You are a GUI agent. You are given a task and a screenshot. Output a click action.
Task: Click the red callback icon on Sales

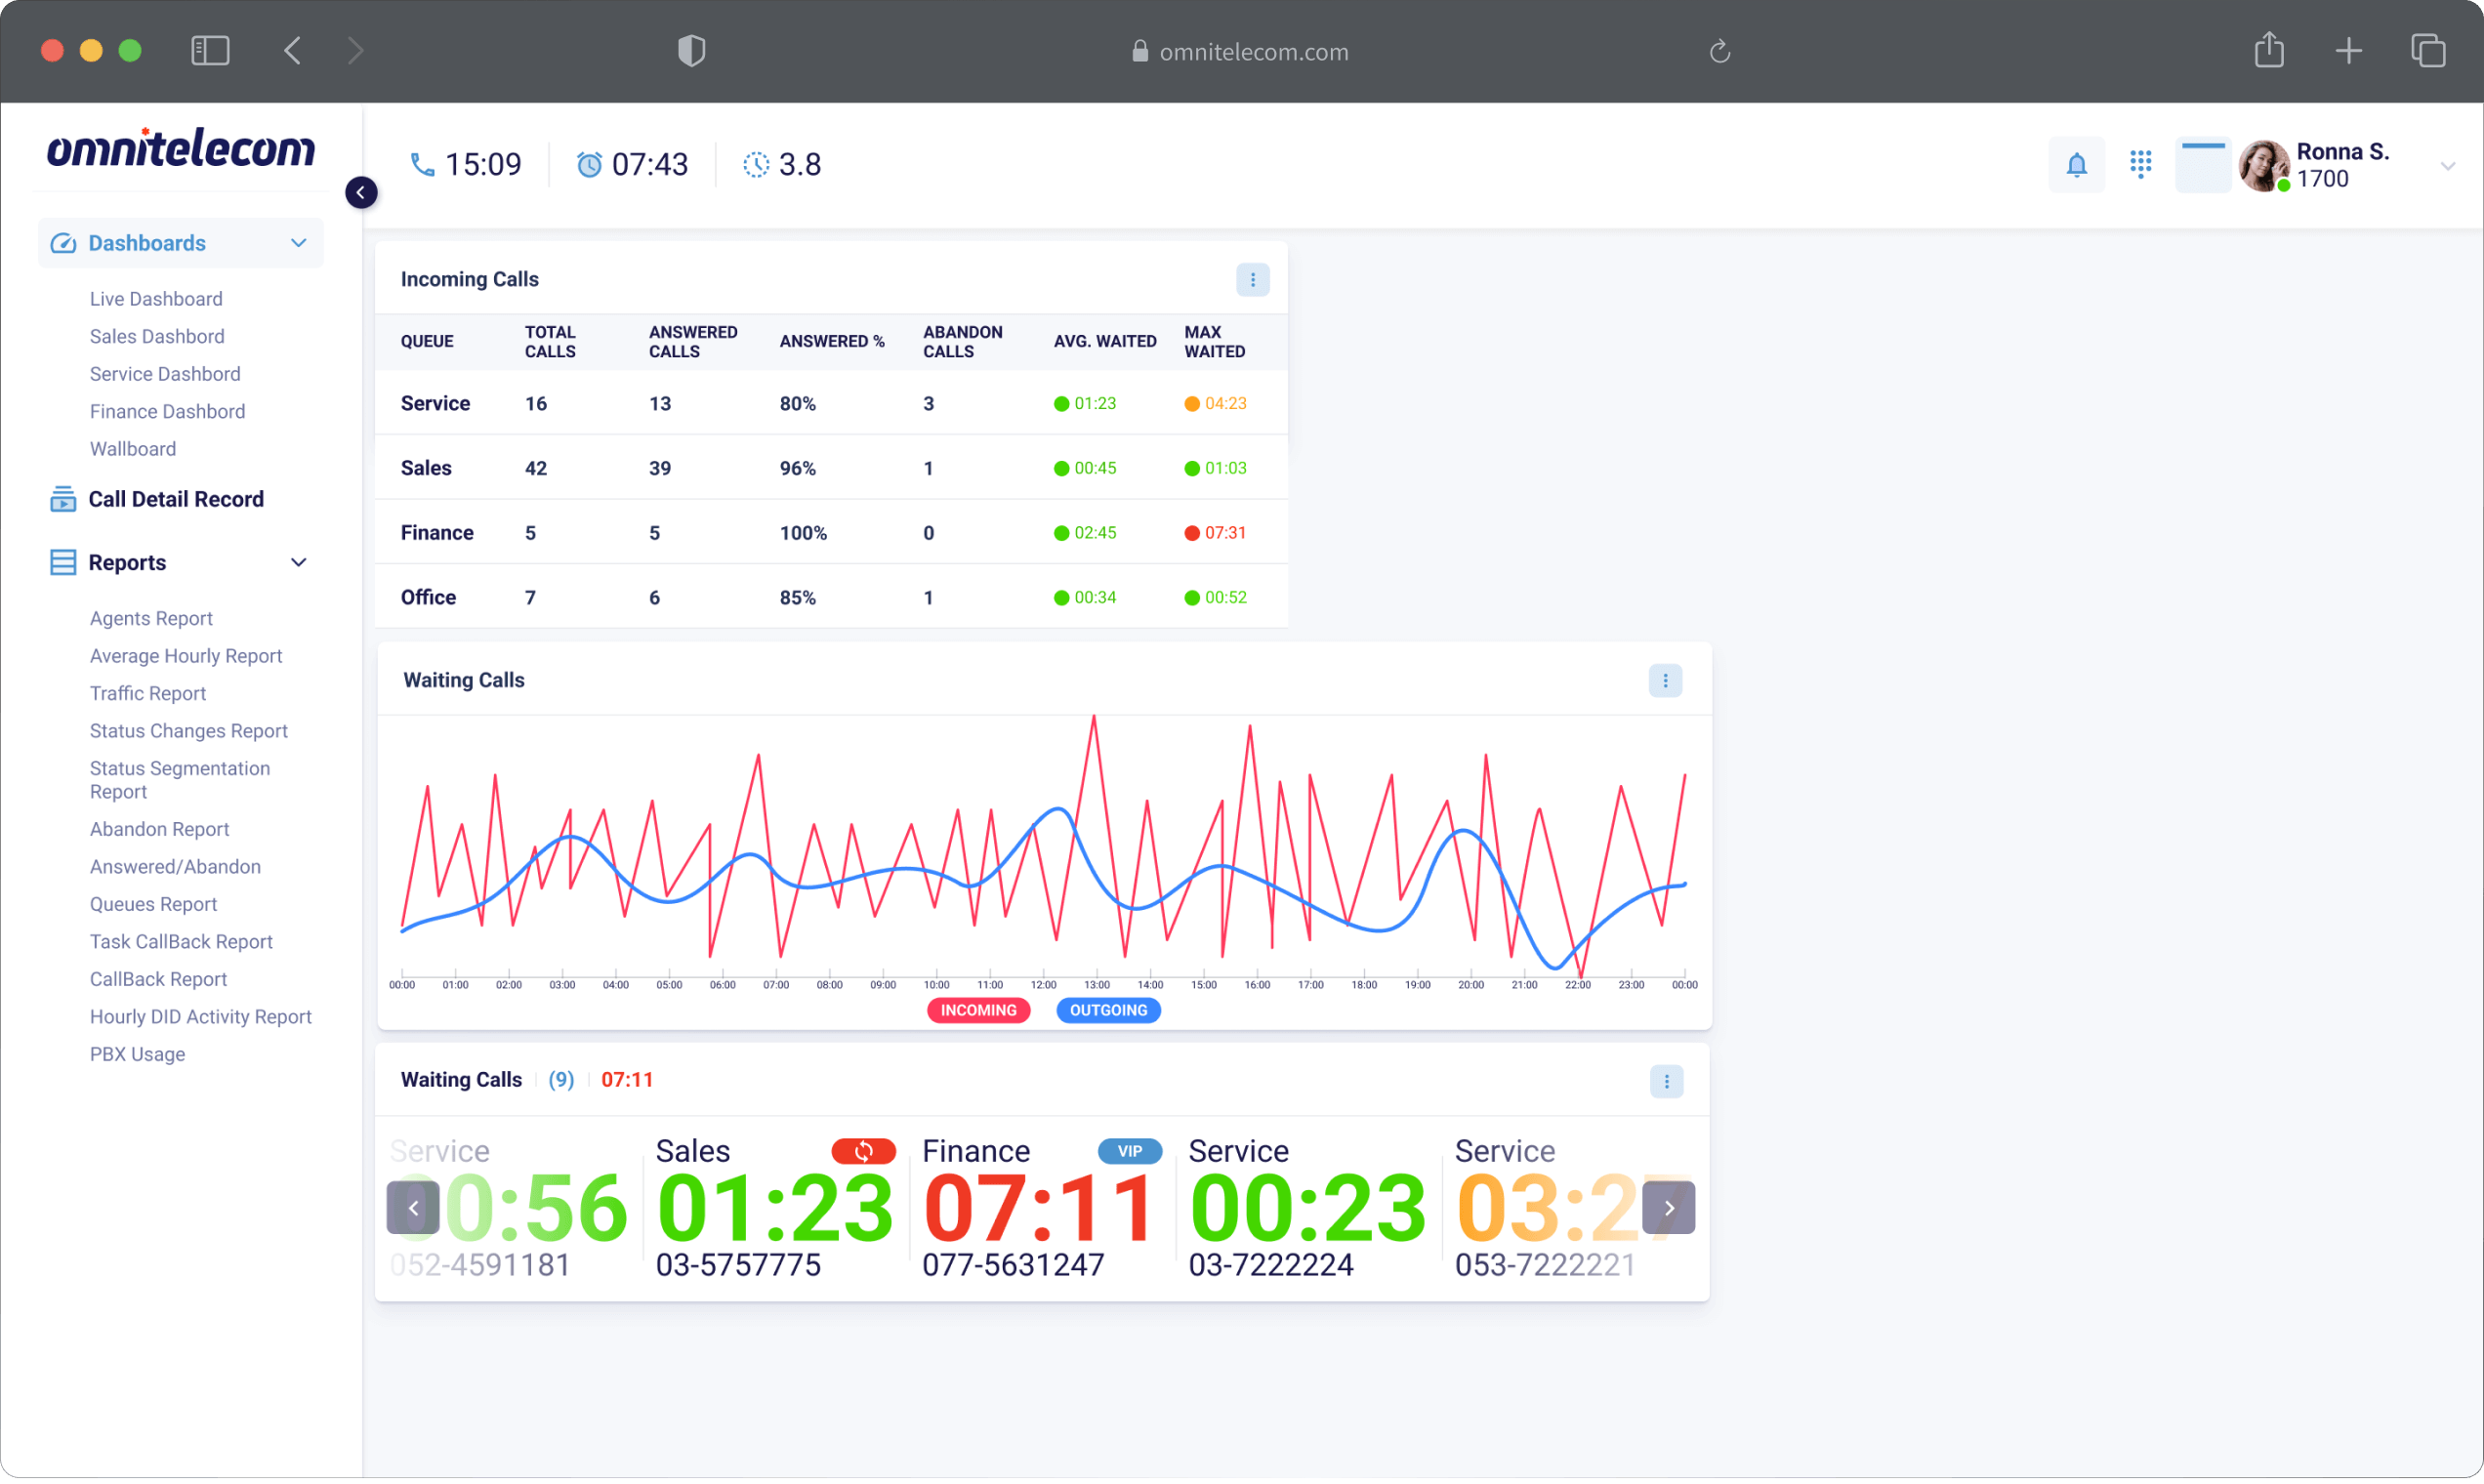[x=863, y=1151]
